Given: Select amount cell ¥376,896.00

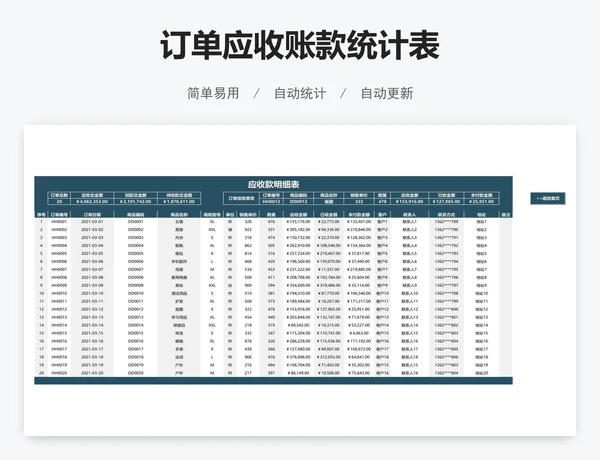Looking at the screenshot, I should (x=298, y=357).
